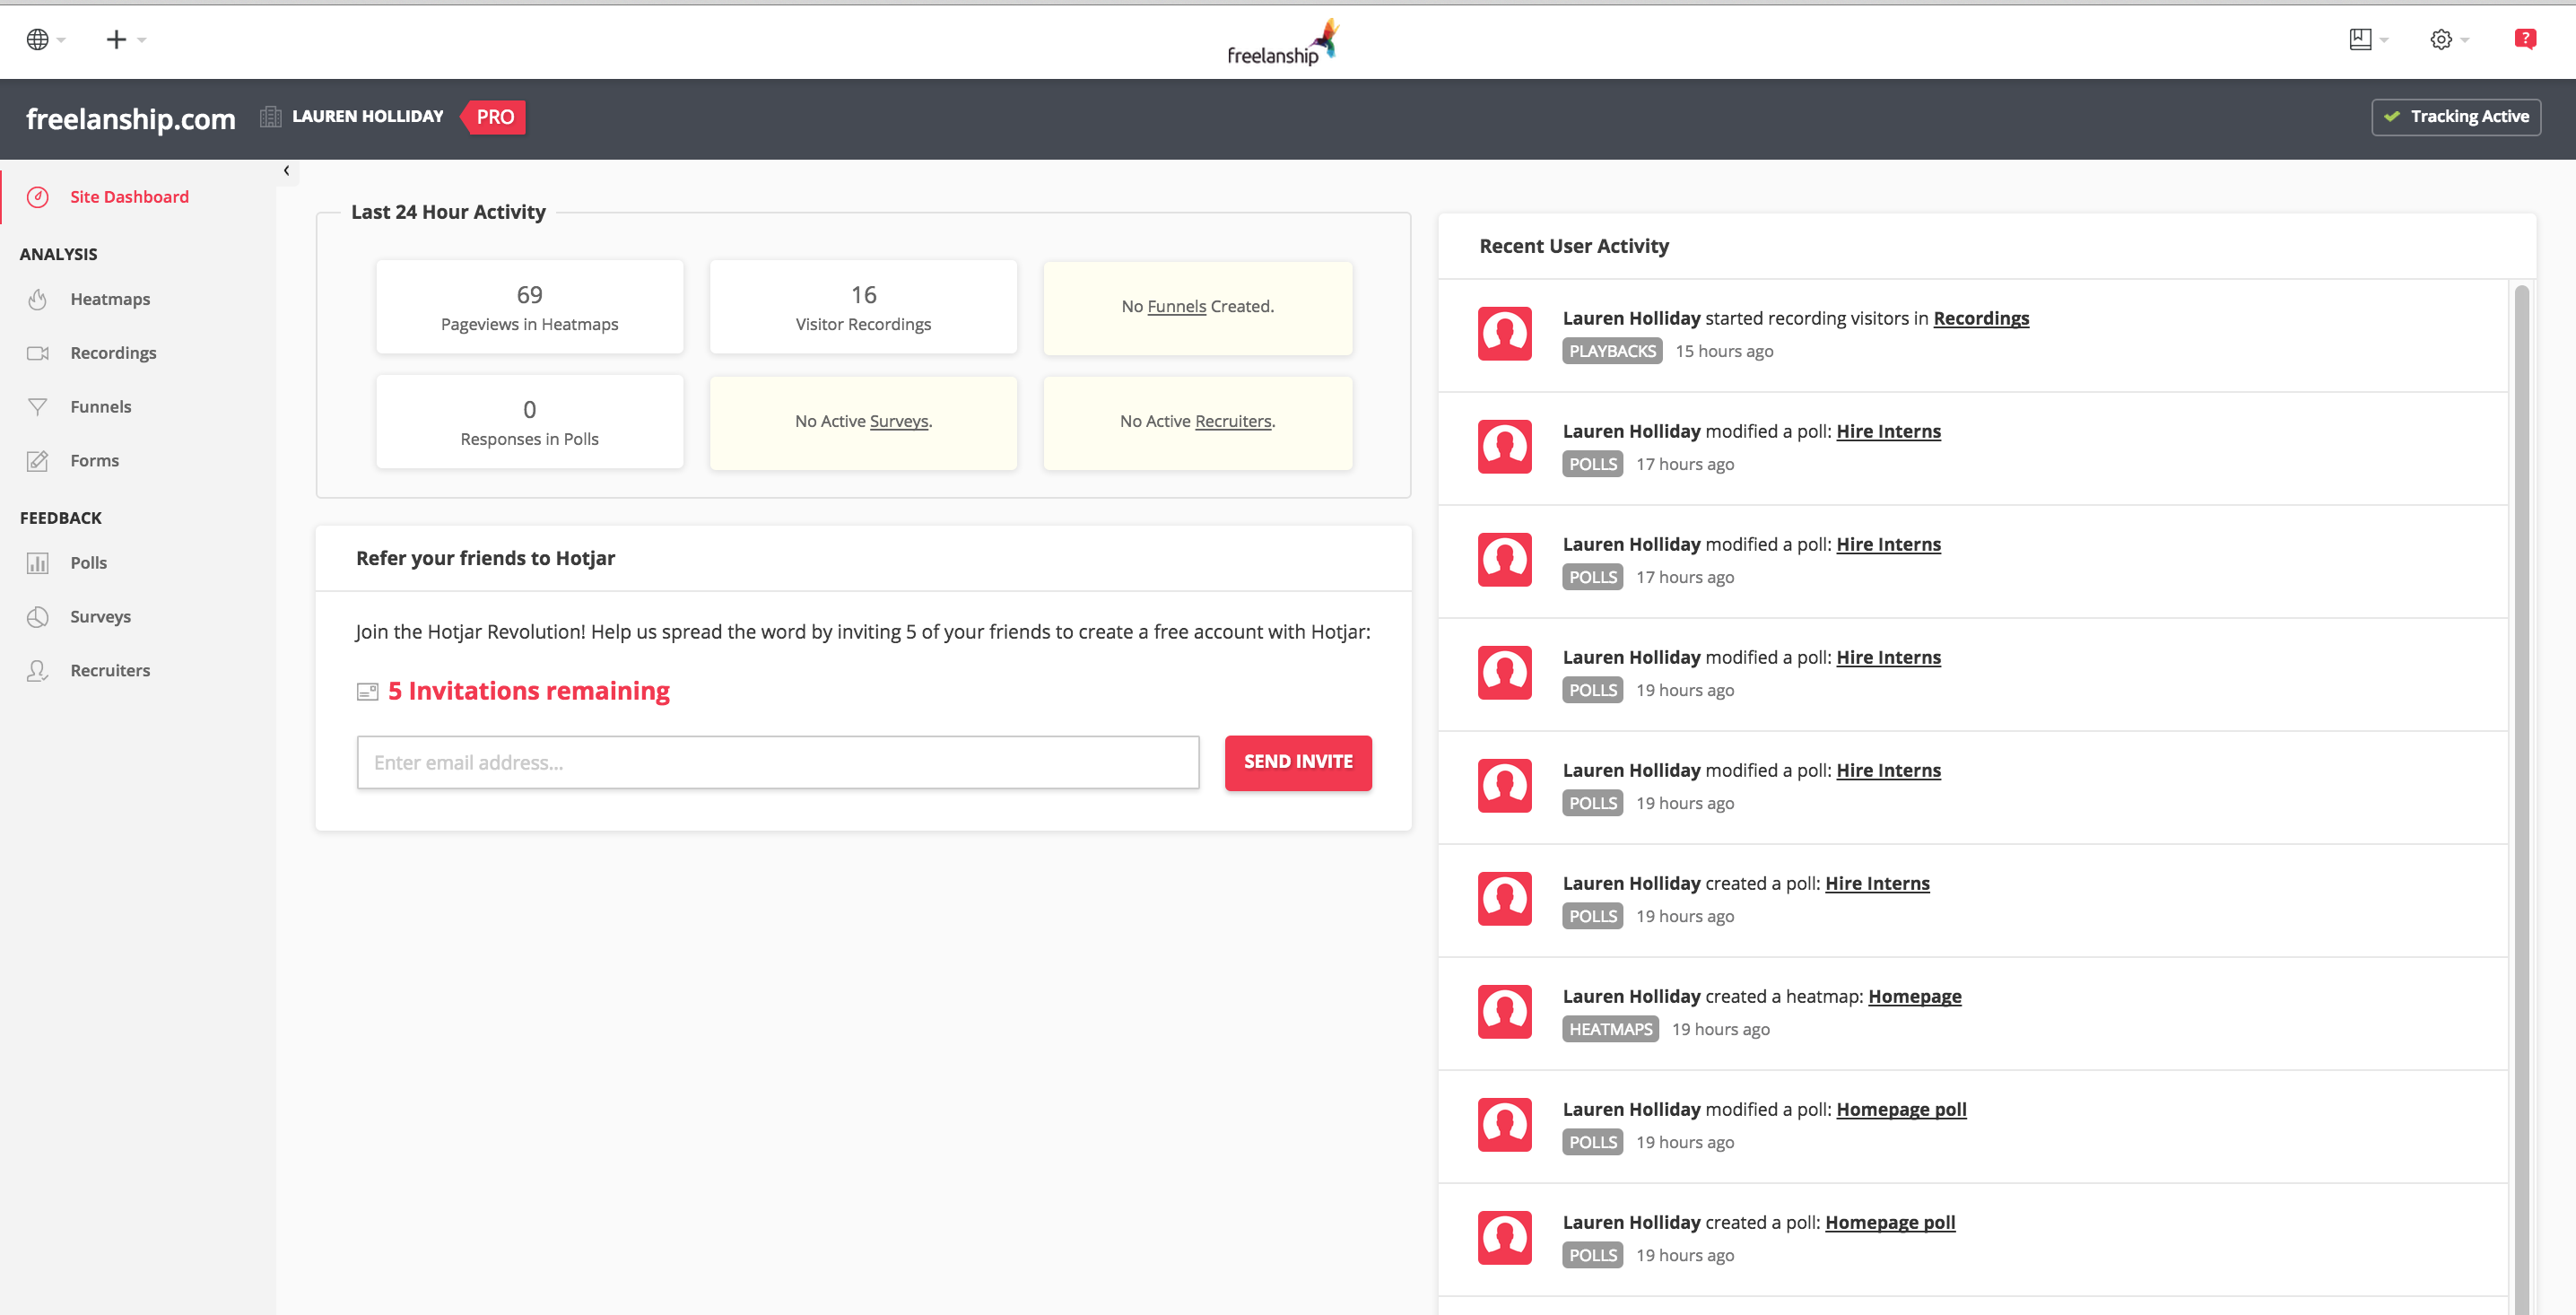The height and width of the screenshot is (1315, 2576).
Task: Click the Recent User Activity scrollbar
Action: pyautogui.click(x=2521, y=700)
